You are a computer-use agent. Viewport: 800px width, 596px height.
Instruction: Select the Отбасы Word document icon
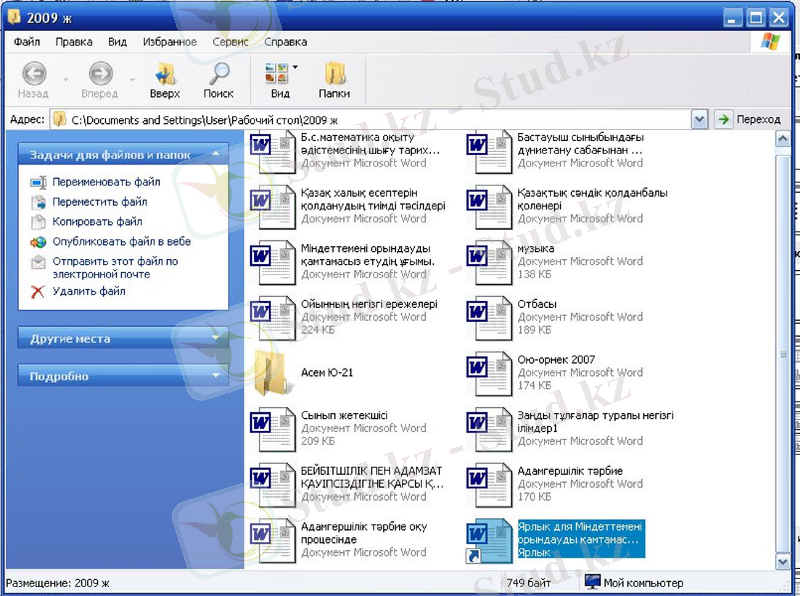coord(489,317)
